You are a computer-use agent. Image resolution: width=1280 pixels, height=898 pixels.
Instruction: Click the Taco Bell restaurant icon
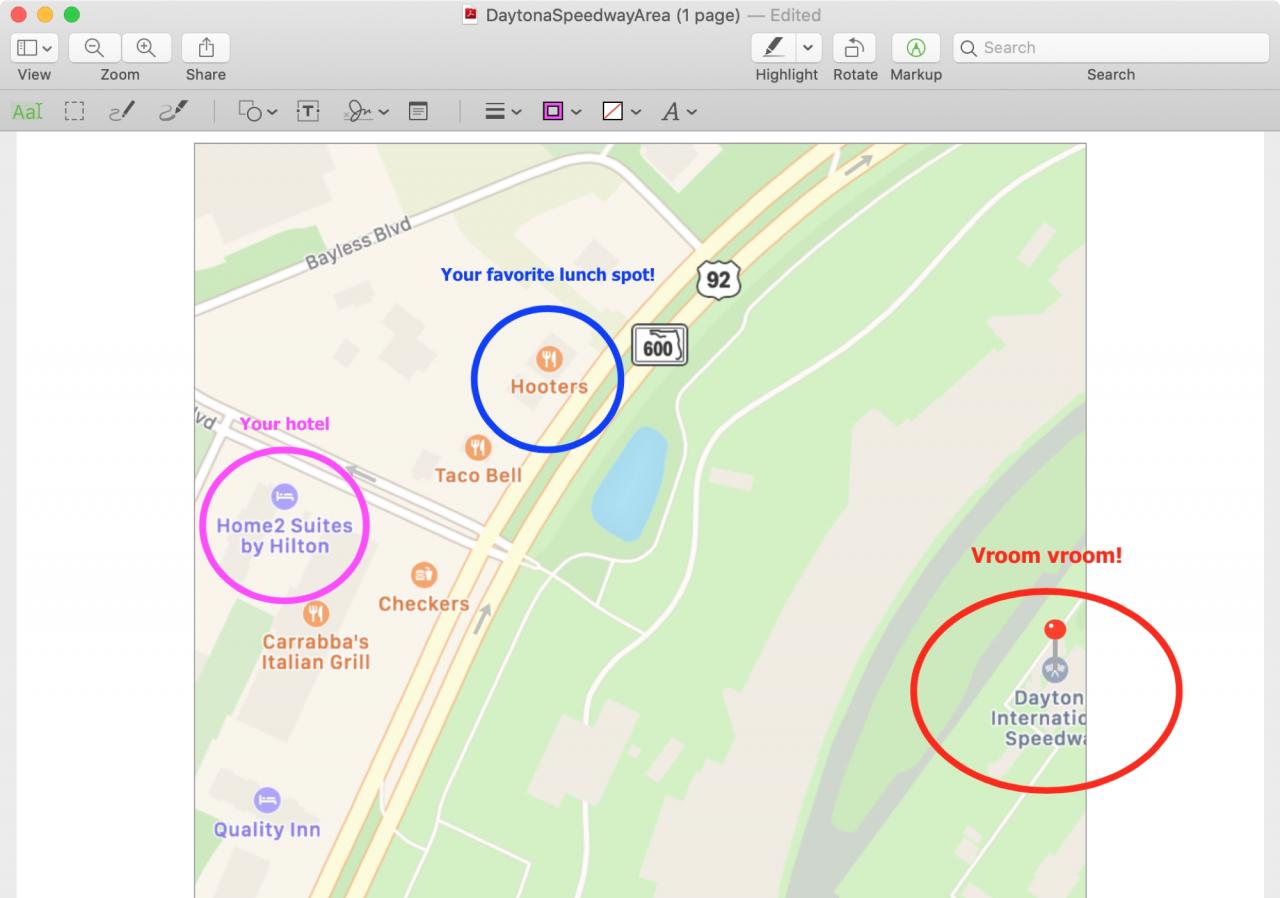(478, 447)
